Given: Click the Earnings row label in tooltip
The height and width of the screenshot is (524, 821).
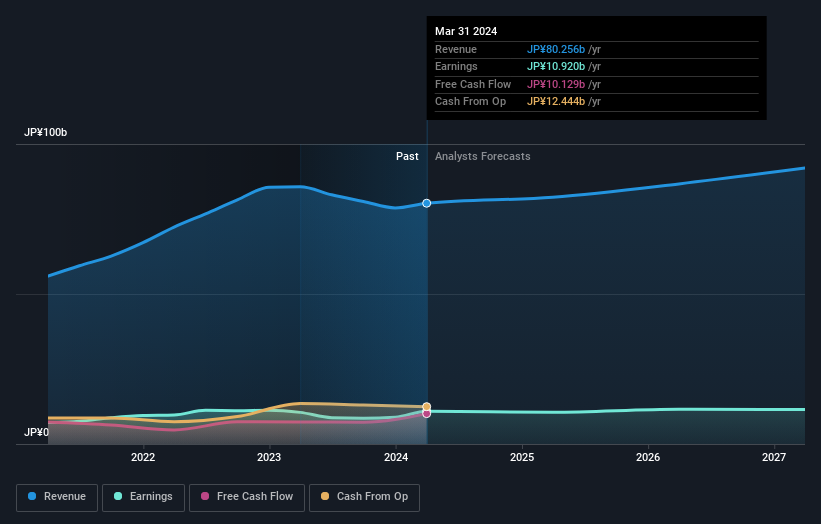Looking at the screenshot, I should [456, 66].
